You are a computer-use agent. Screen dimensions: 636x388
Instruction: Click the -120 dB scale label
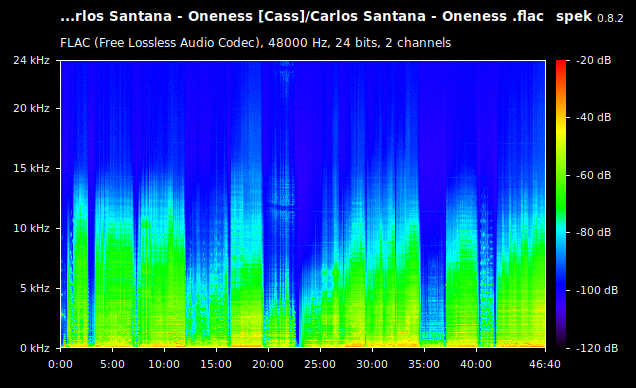click(597, 348)
